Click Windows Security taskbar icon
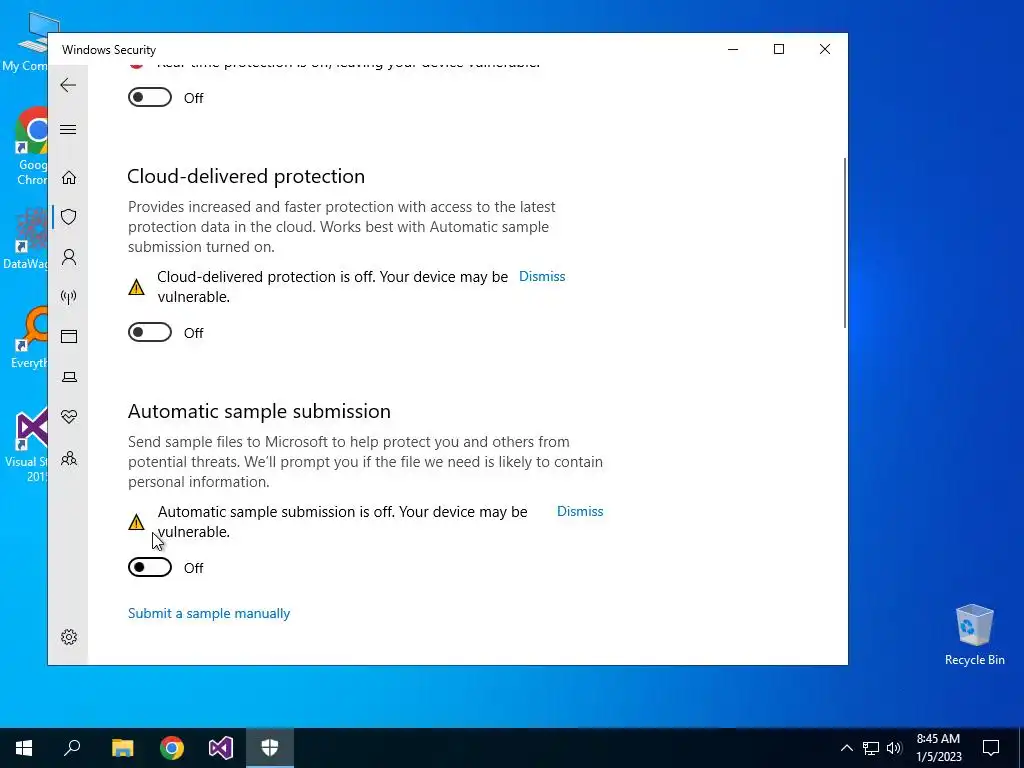Viewport: 1024px width, 768px height. click(x=270, y=748)
